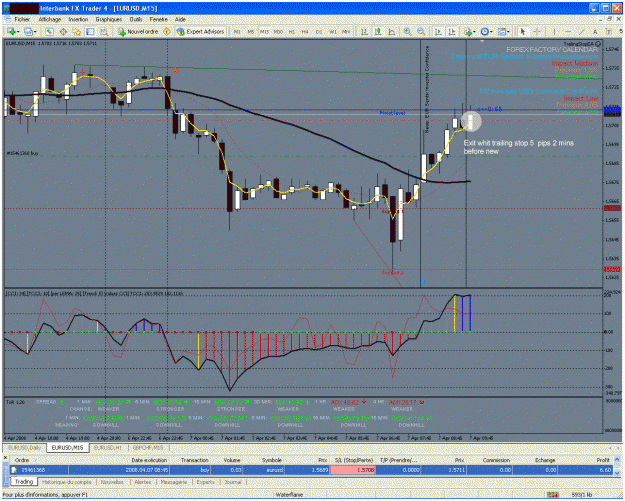The width and height of the screenshot is (625, 501).
Task: Open the Journal terminal tab
Action: [233, 482]
